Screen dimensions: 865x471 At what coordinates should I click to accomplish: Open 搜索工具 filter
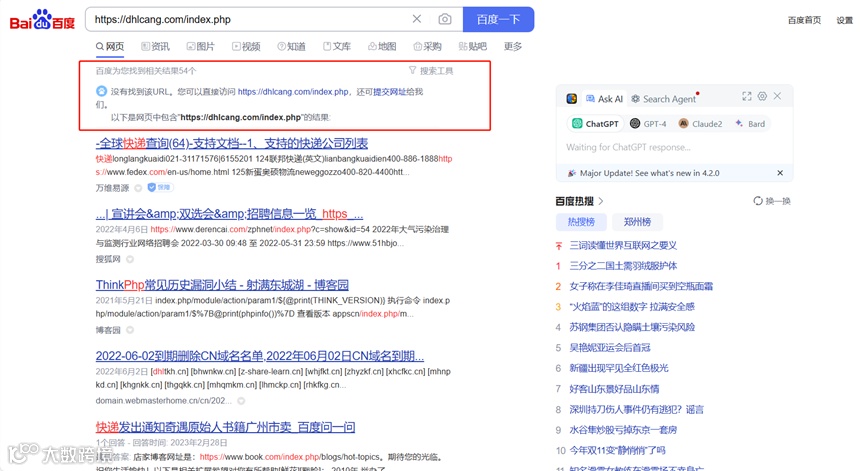coord(431,71)
